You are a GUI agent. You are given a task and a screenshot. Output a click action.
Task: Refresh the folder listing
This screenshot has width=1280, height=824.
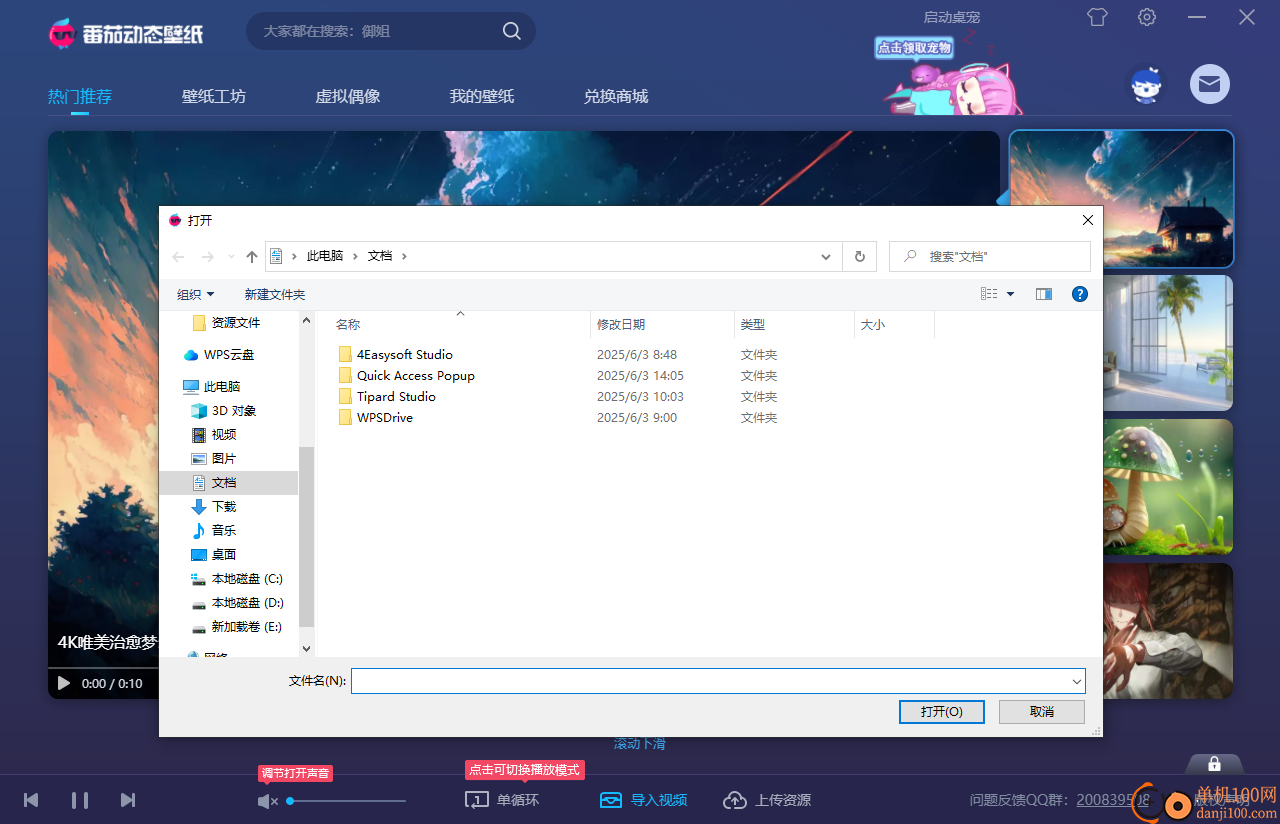coord(859,256)
